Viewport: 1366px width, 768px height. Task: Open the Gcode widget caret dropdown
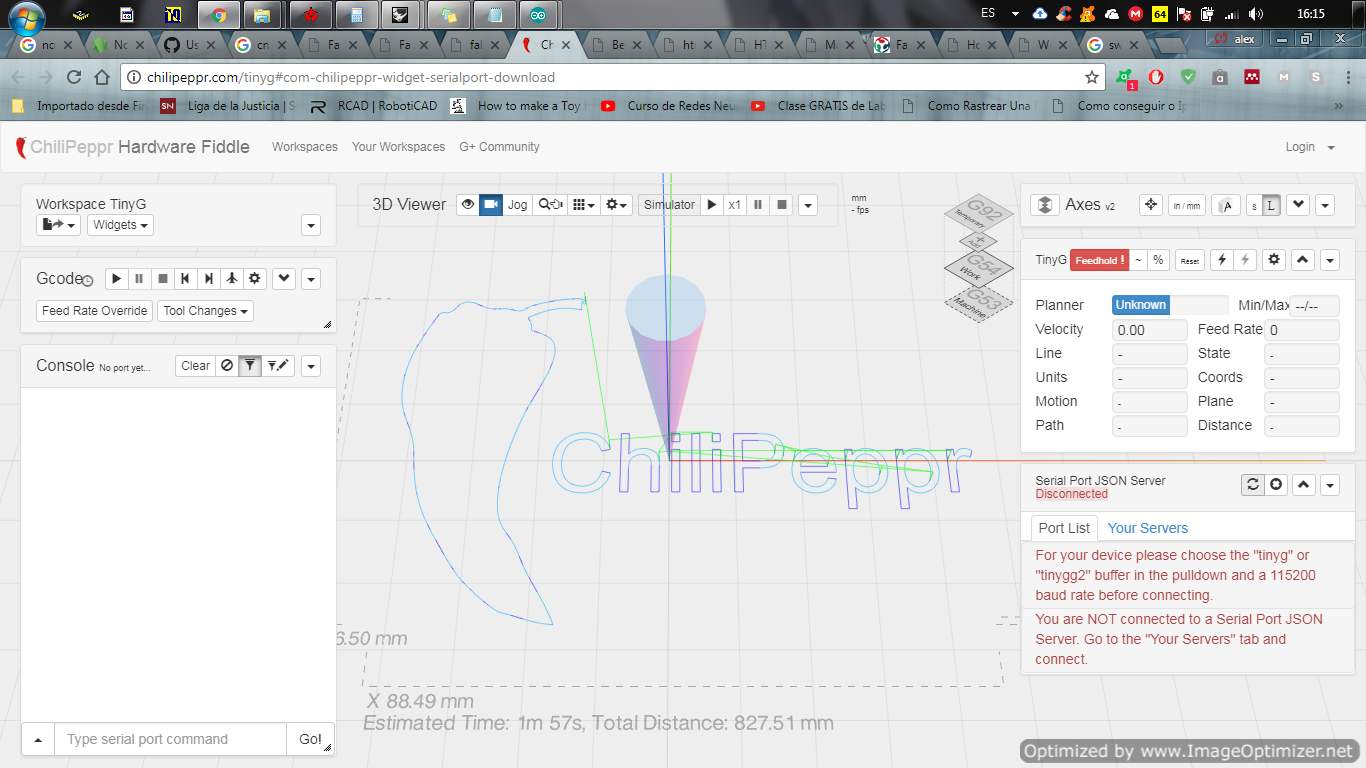[311, 279]
